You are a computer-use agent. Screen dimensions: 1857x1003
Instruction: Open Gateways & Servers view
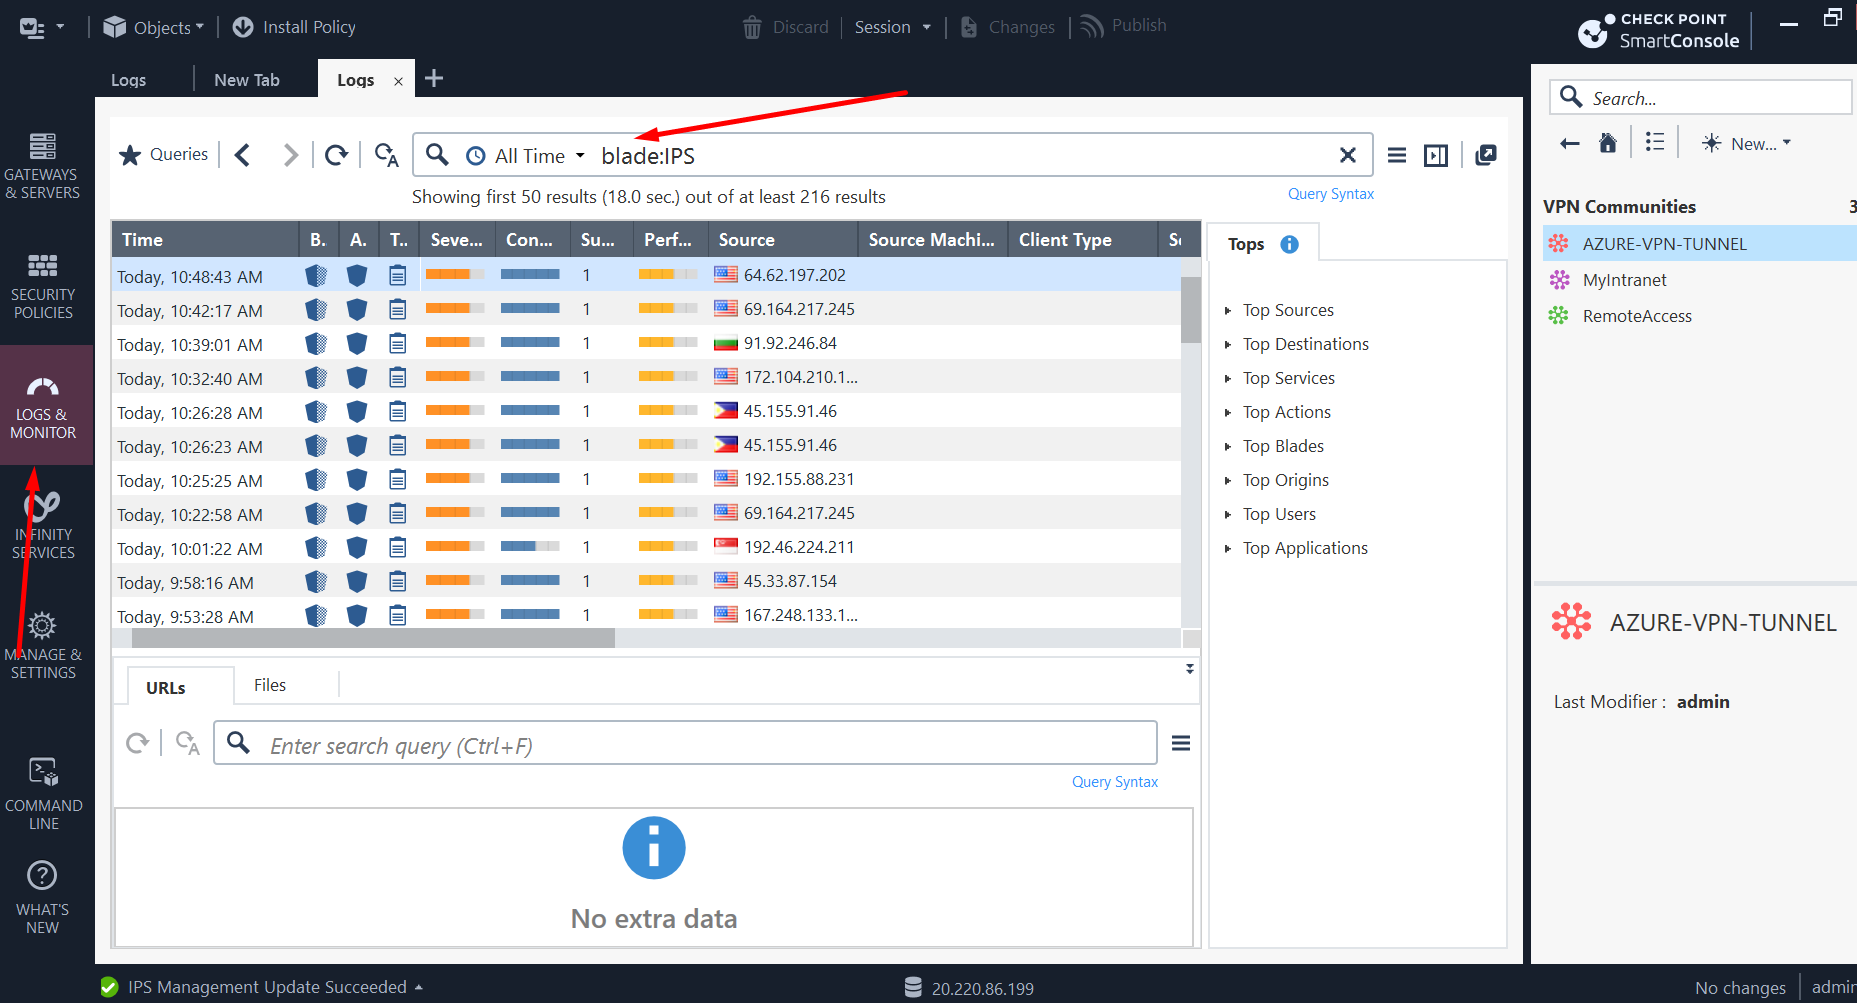coord(43,165)
